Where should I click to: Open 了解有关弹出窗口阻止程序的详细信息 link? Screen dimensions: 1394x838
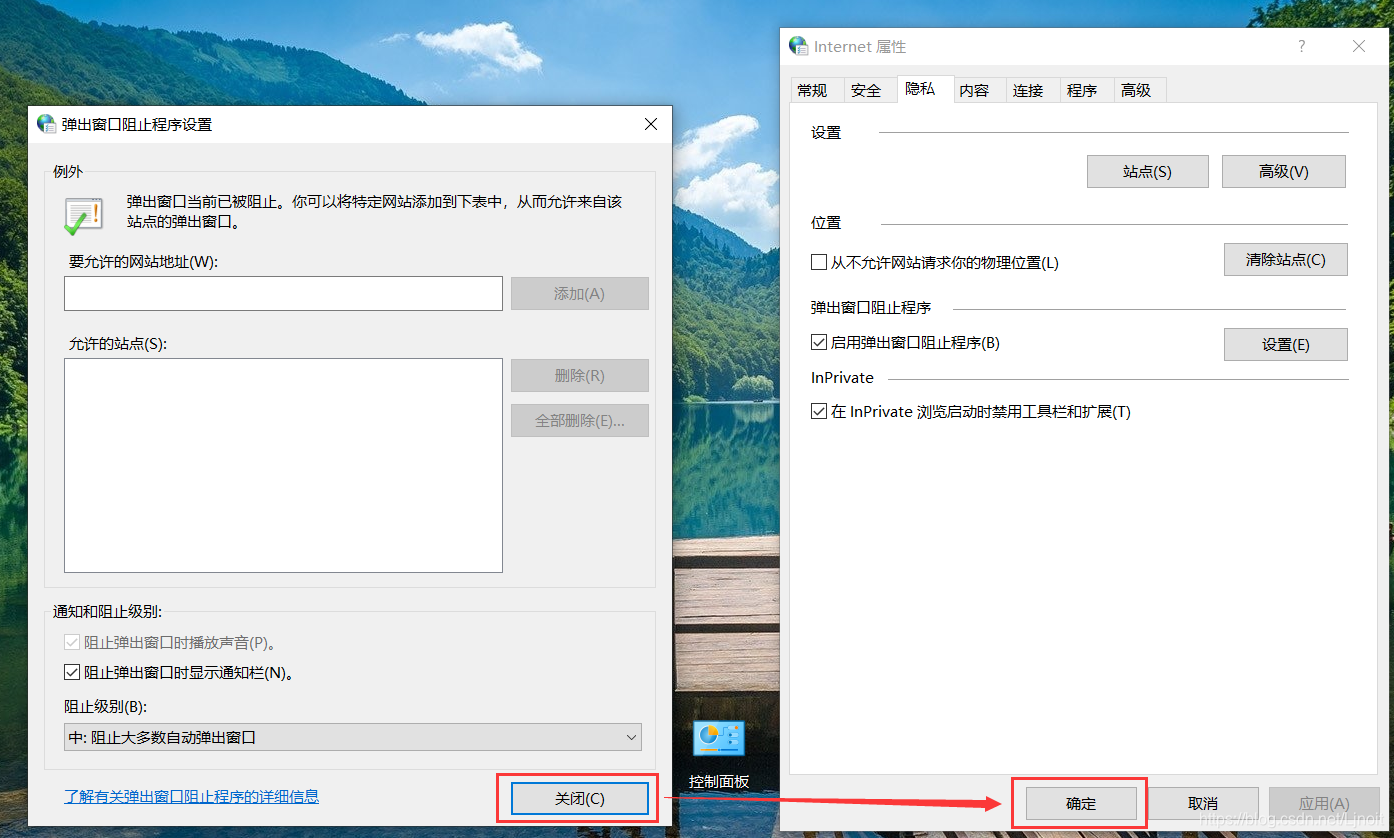192,797
